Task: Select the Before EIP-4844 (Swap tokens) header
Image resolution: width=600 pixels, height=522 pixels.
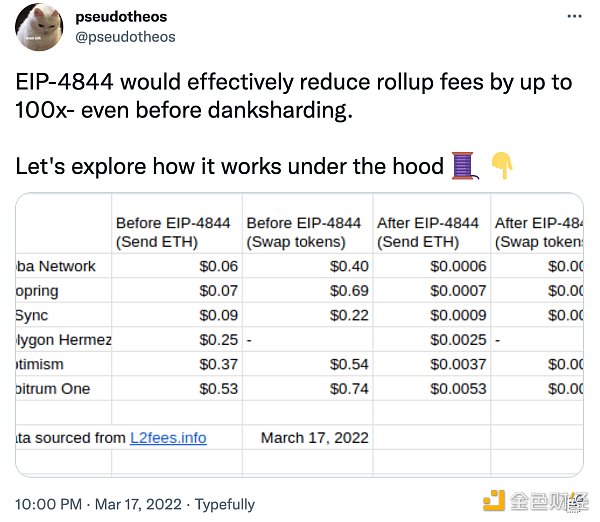Action: coord(303,232)
